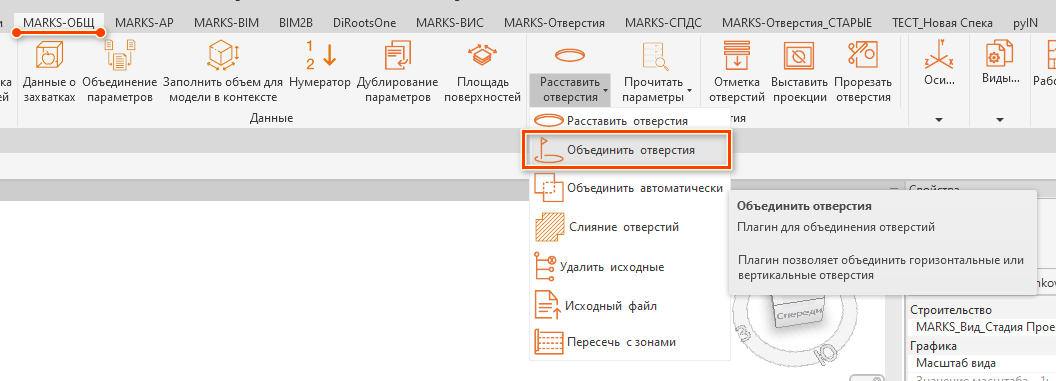1056x381 pixels.
Task: Launch Выставить проекции tool
Action: (799, 71)
